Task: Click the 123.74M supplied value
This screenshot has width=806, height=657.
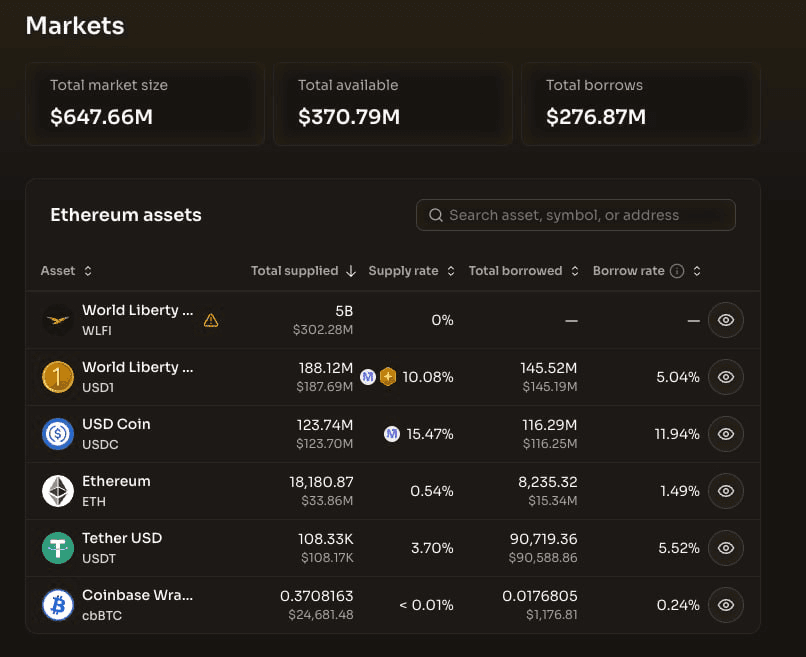Action: (x=325, y=425)
